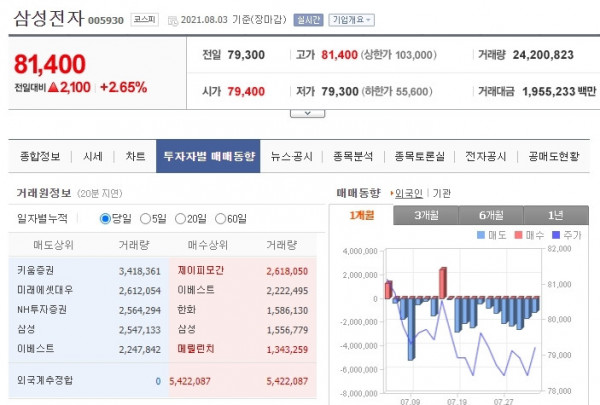Click the 3,418,361 volume cell
Image resolution: width=600 pixels, height=405 pixels.
(140, 271)
